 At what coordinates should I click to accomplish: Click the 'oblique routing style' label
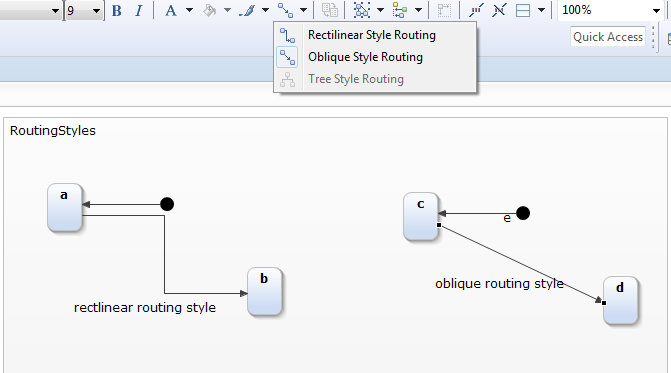(x=499, y=284)
